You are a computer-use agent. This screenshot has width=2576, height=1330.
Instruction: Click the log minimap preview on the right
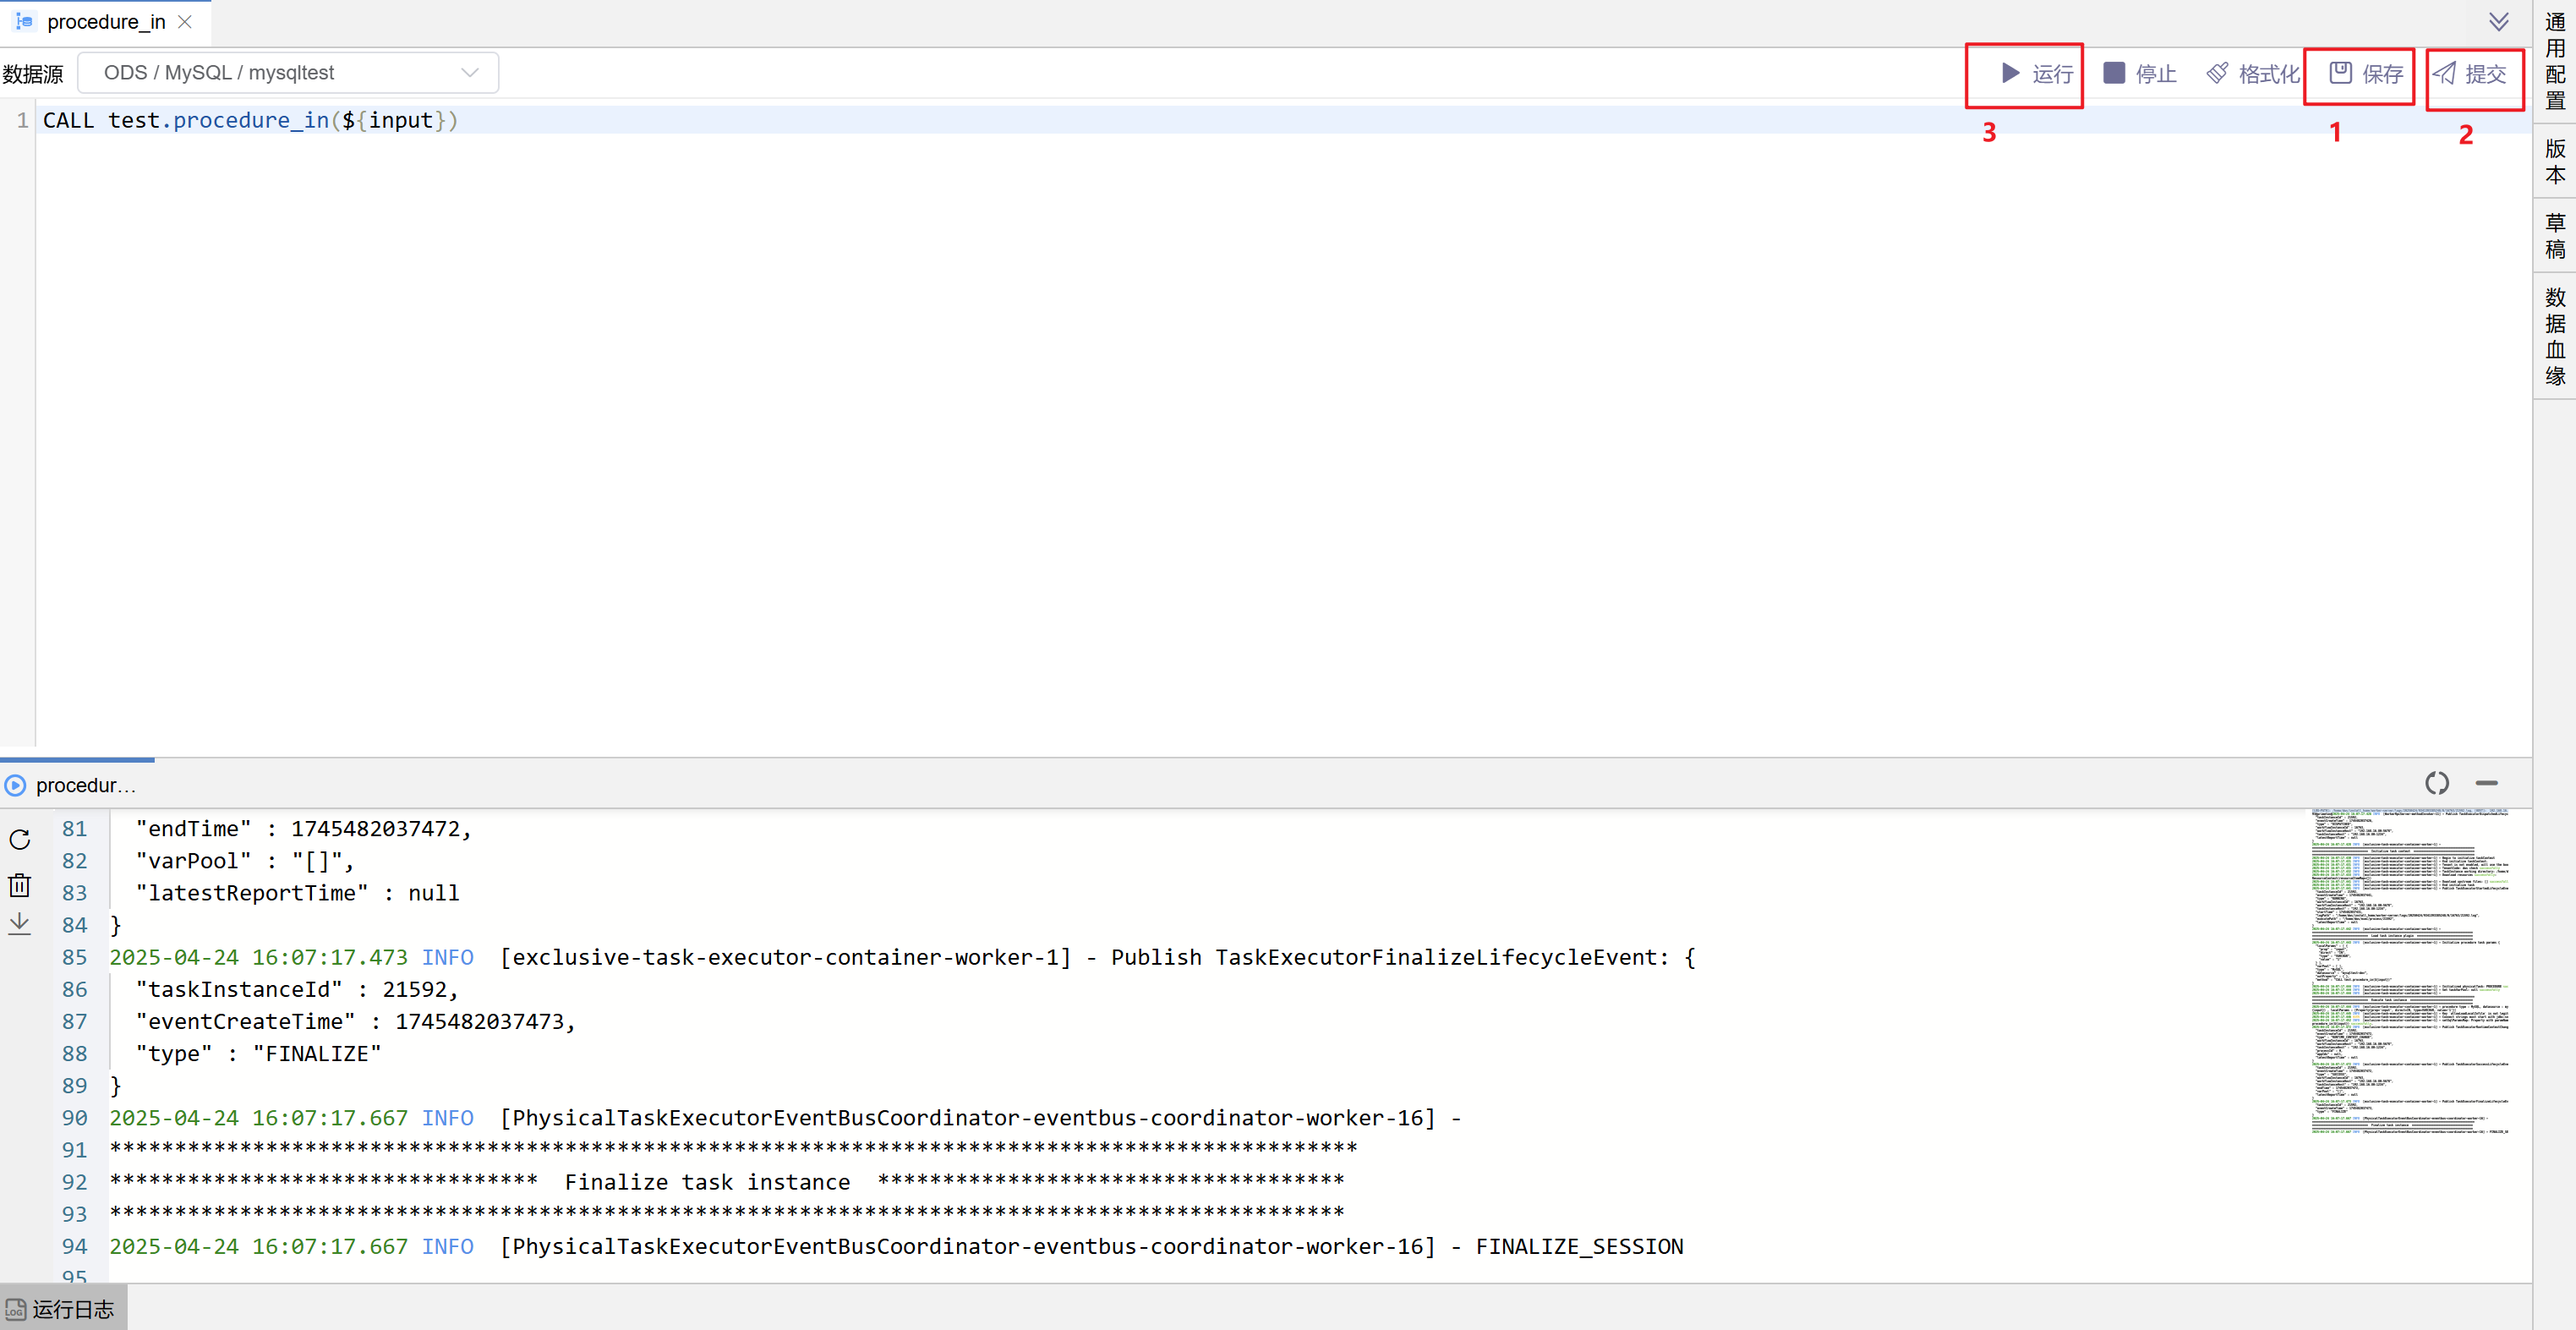(x=2410, y=970)
